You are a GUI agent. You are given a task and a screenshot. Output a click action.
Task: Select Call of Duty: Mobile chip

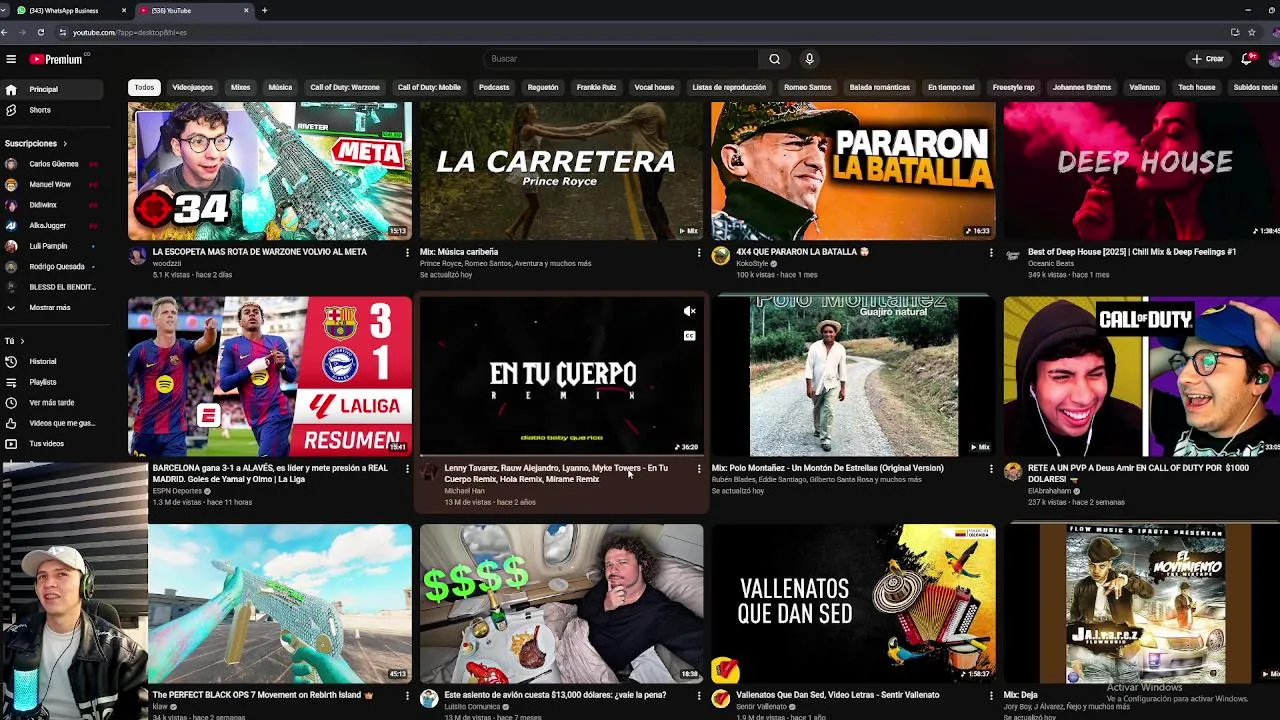tap(429, 87)
